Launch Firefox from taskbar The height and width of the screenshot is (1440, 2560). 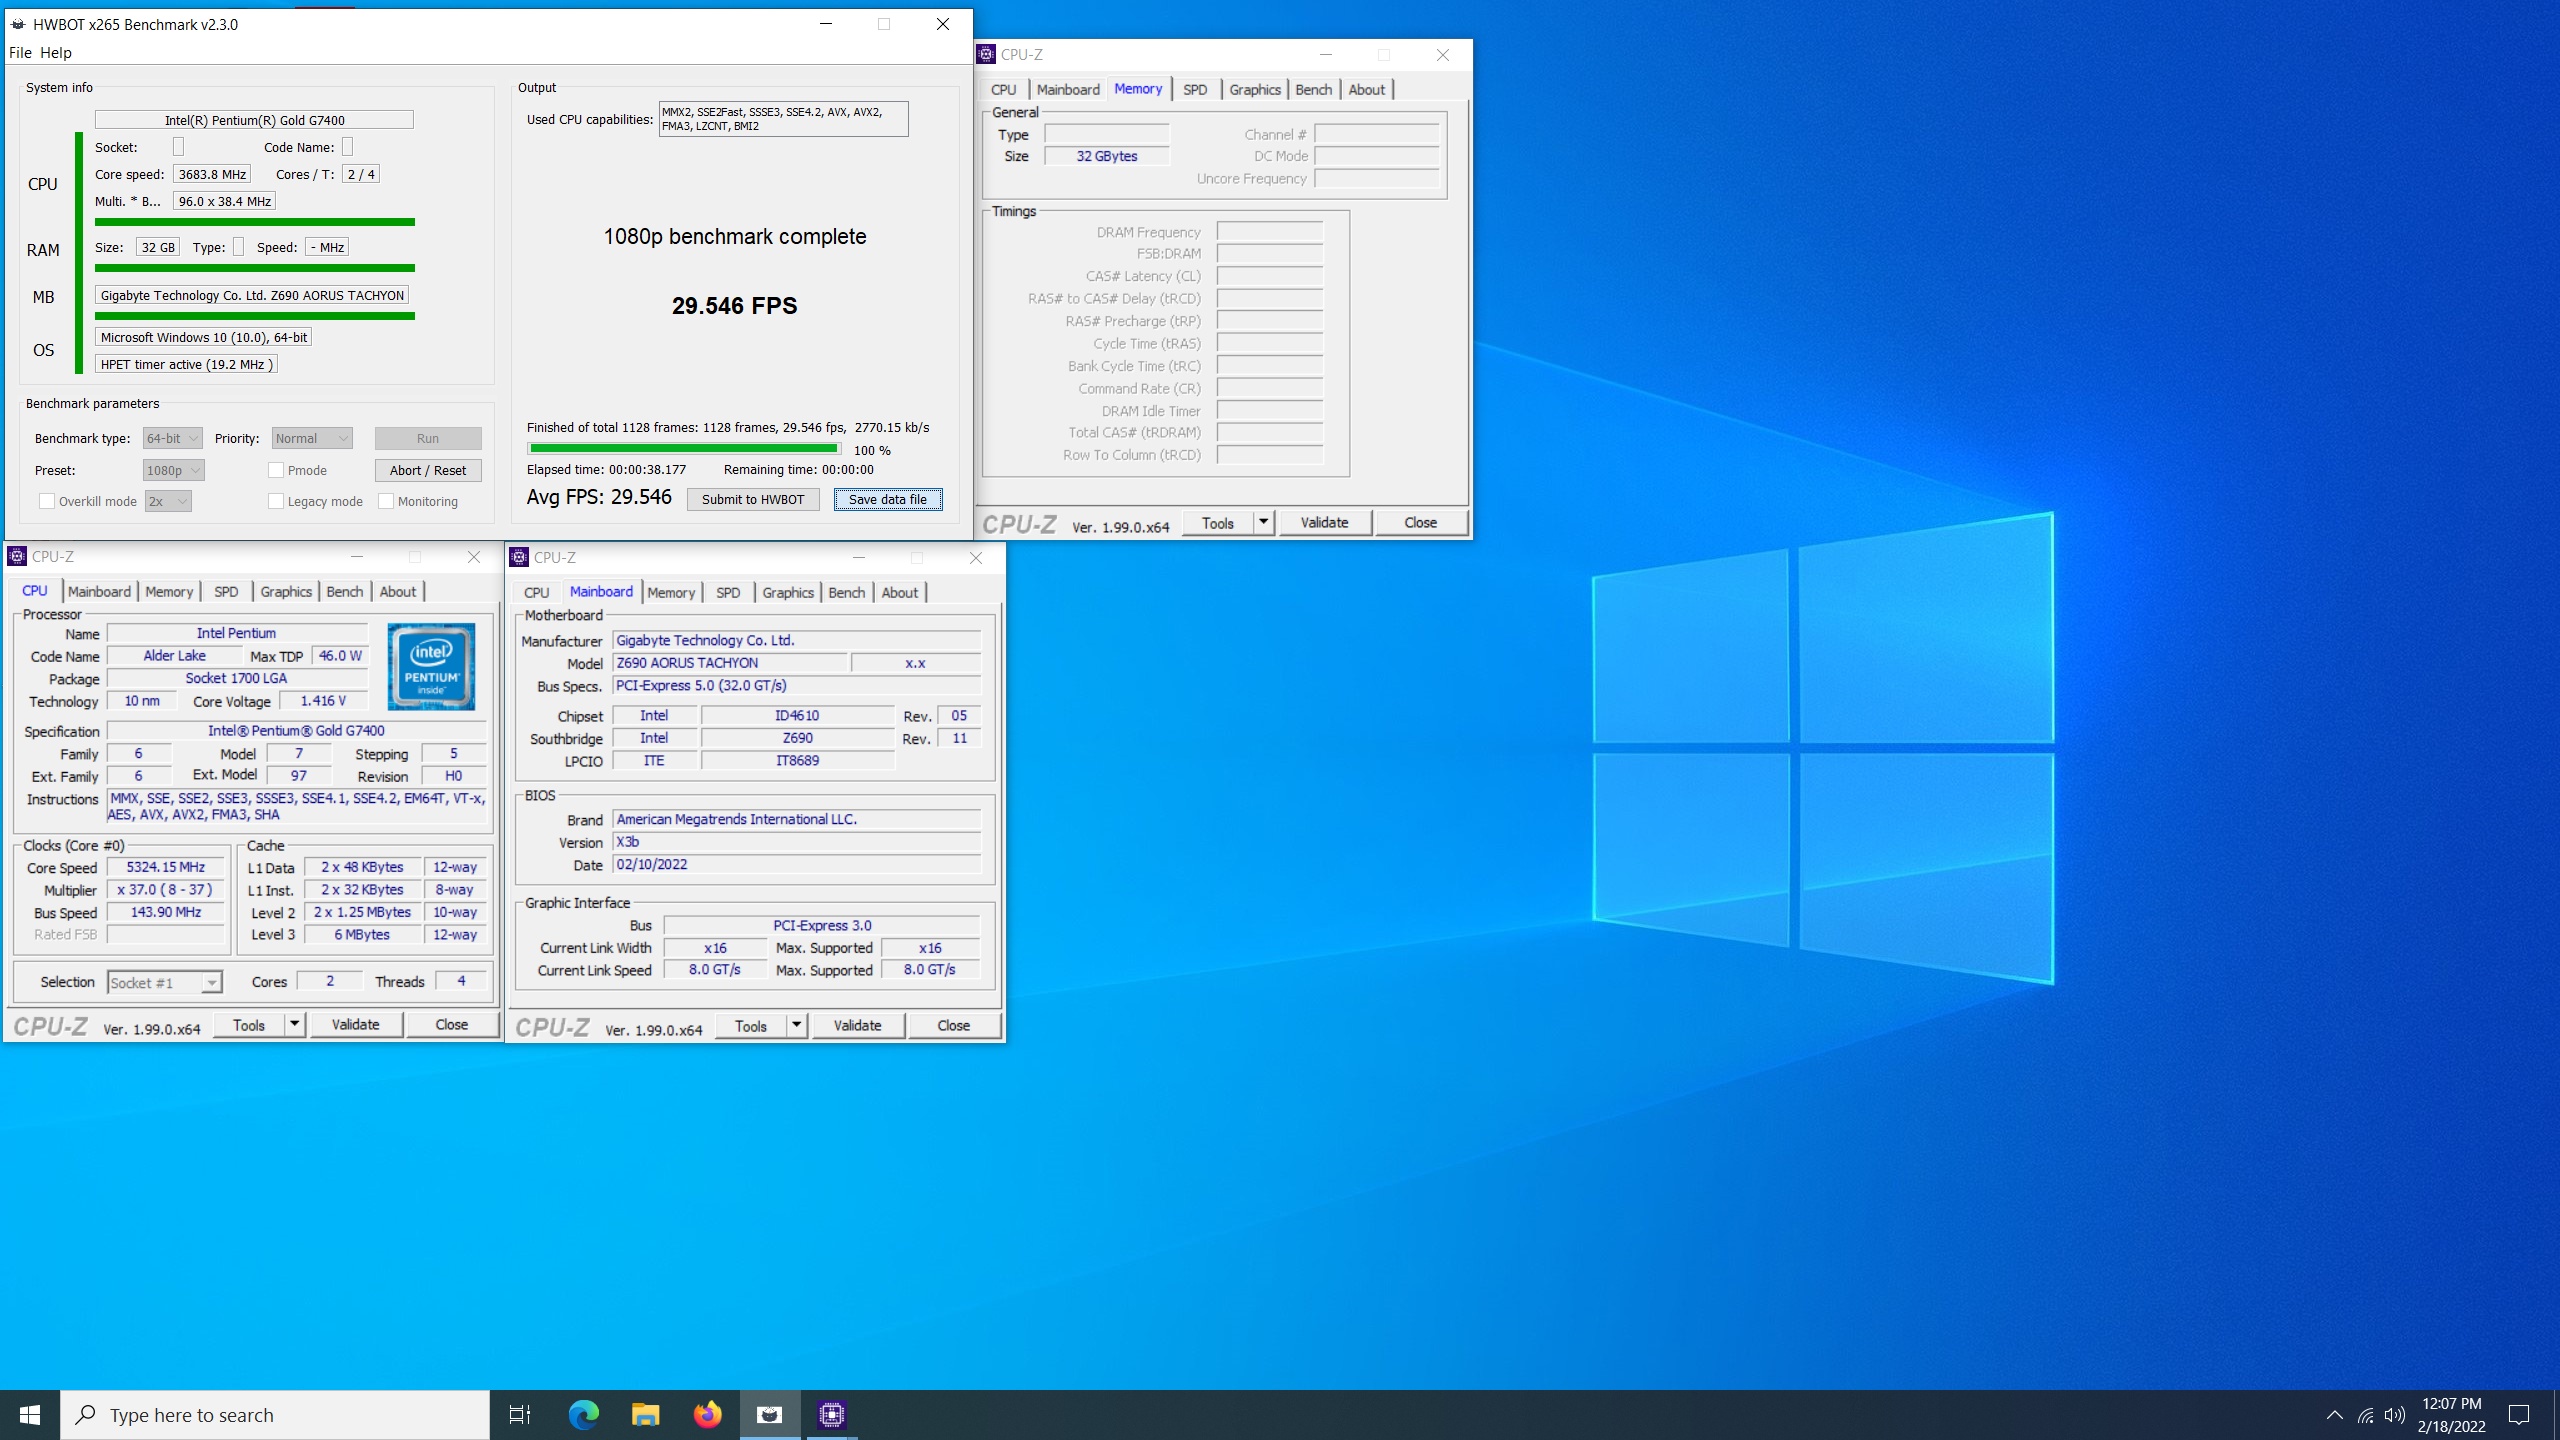[x=708, y=1415]
